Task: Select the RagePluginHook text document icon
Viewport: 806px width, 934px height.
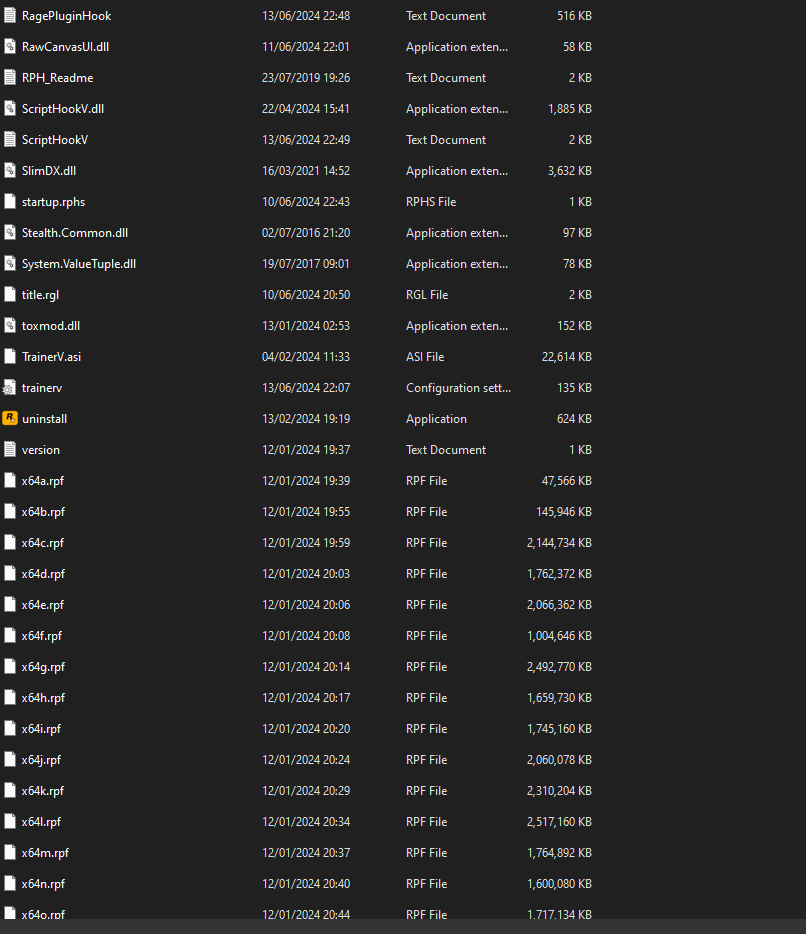Action: [x=10, y=15]
